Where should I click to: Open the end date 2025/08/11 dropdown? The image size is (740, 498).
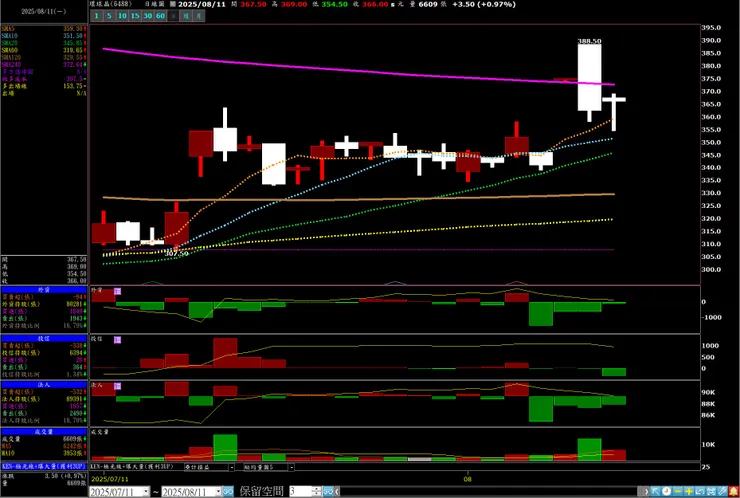219,491
